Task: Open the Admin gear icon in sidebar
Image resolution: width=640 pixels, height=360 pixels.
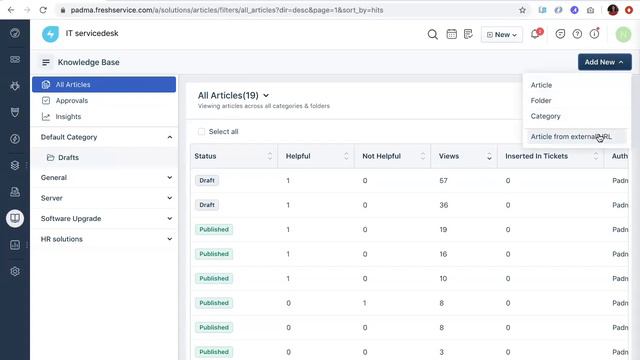Action: click(15, 271)
